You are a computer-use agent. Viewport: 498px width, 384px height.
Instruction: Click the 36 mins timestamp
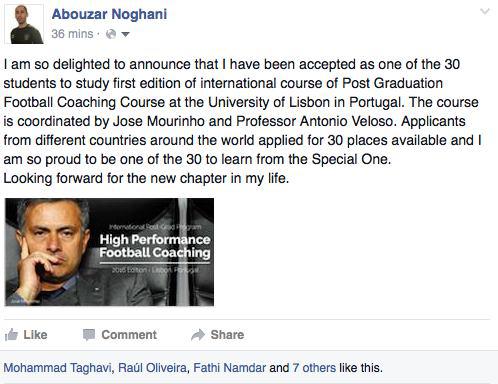coord(72,34)
